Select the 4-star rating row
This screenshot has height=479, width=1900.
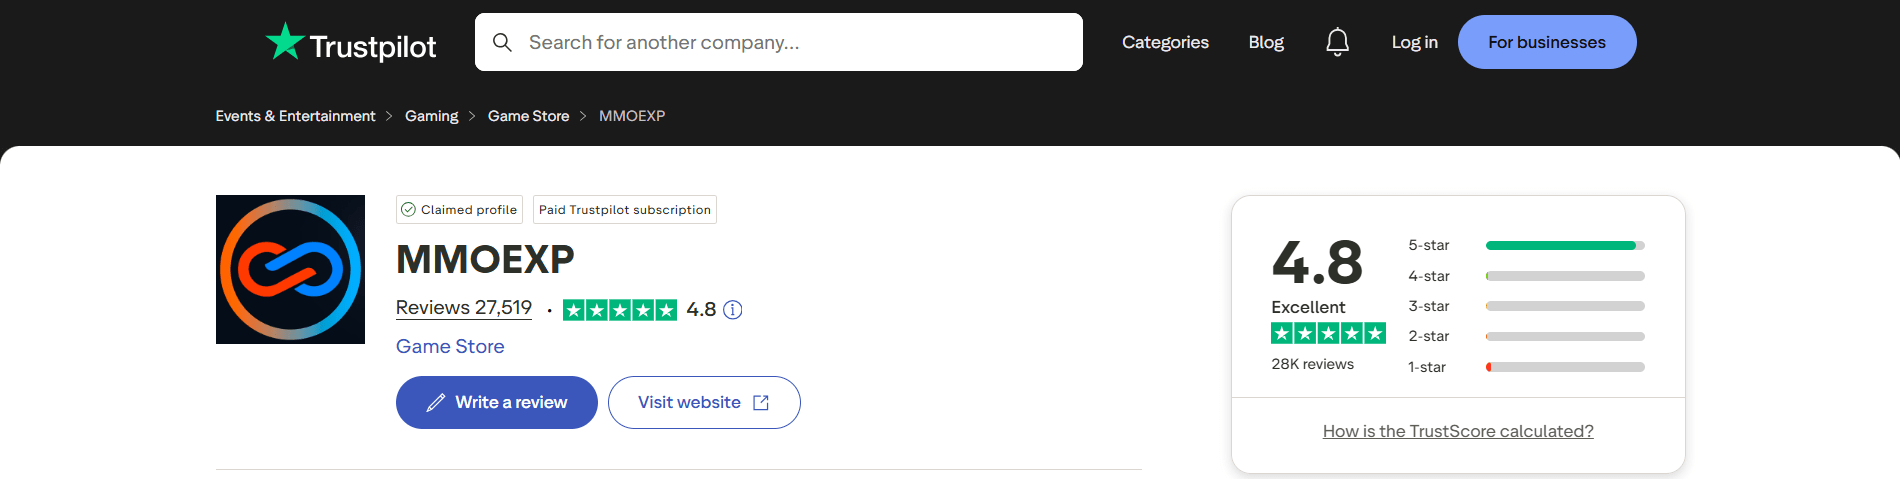tap(1525, 276)
